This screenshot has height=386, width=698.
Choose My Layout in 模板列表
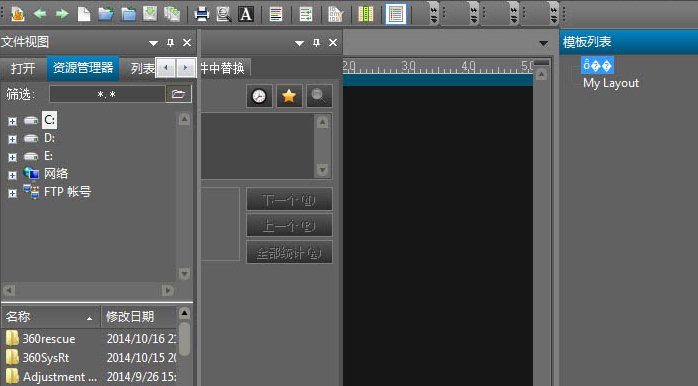tap(611, 83)
